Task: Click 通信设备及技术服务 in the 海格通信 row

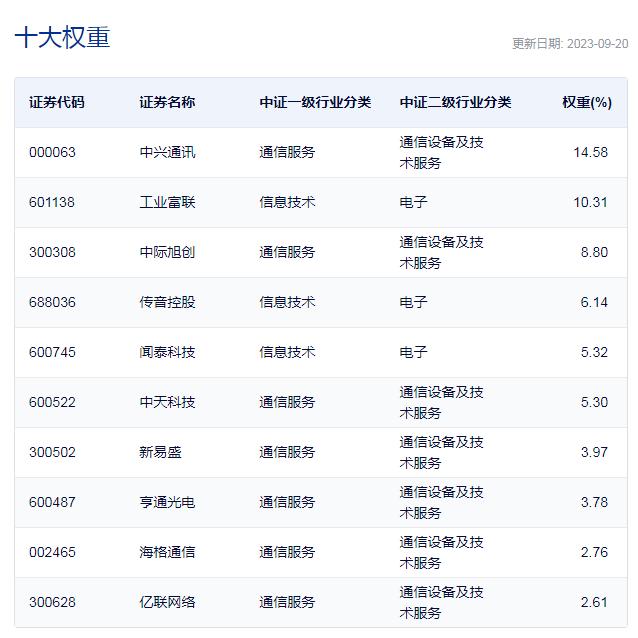Action: pos(441,553)
